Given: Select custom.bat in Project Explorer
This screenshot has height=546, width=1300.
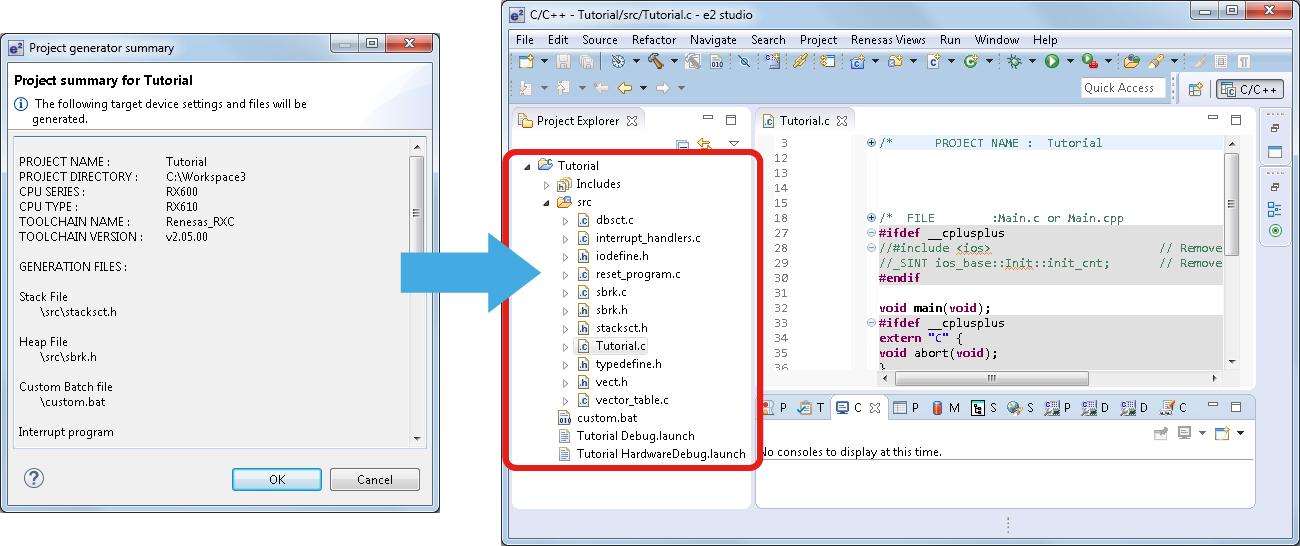Looking at the screenshot, I should [607, 418].
